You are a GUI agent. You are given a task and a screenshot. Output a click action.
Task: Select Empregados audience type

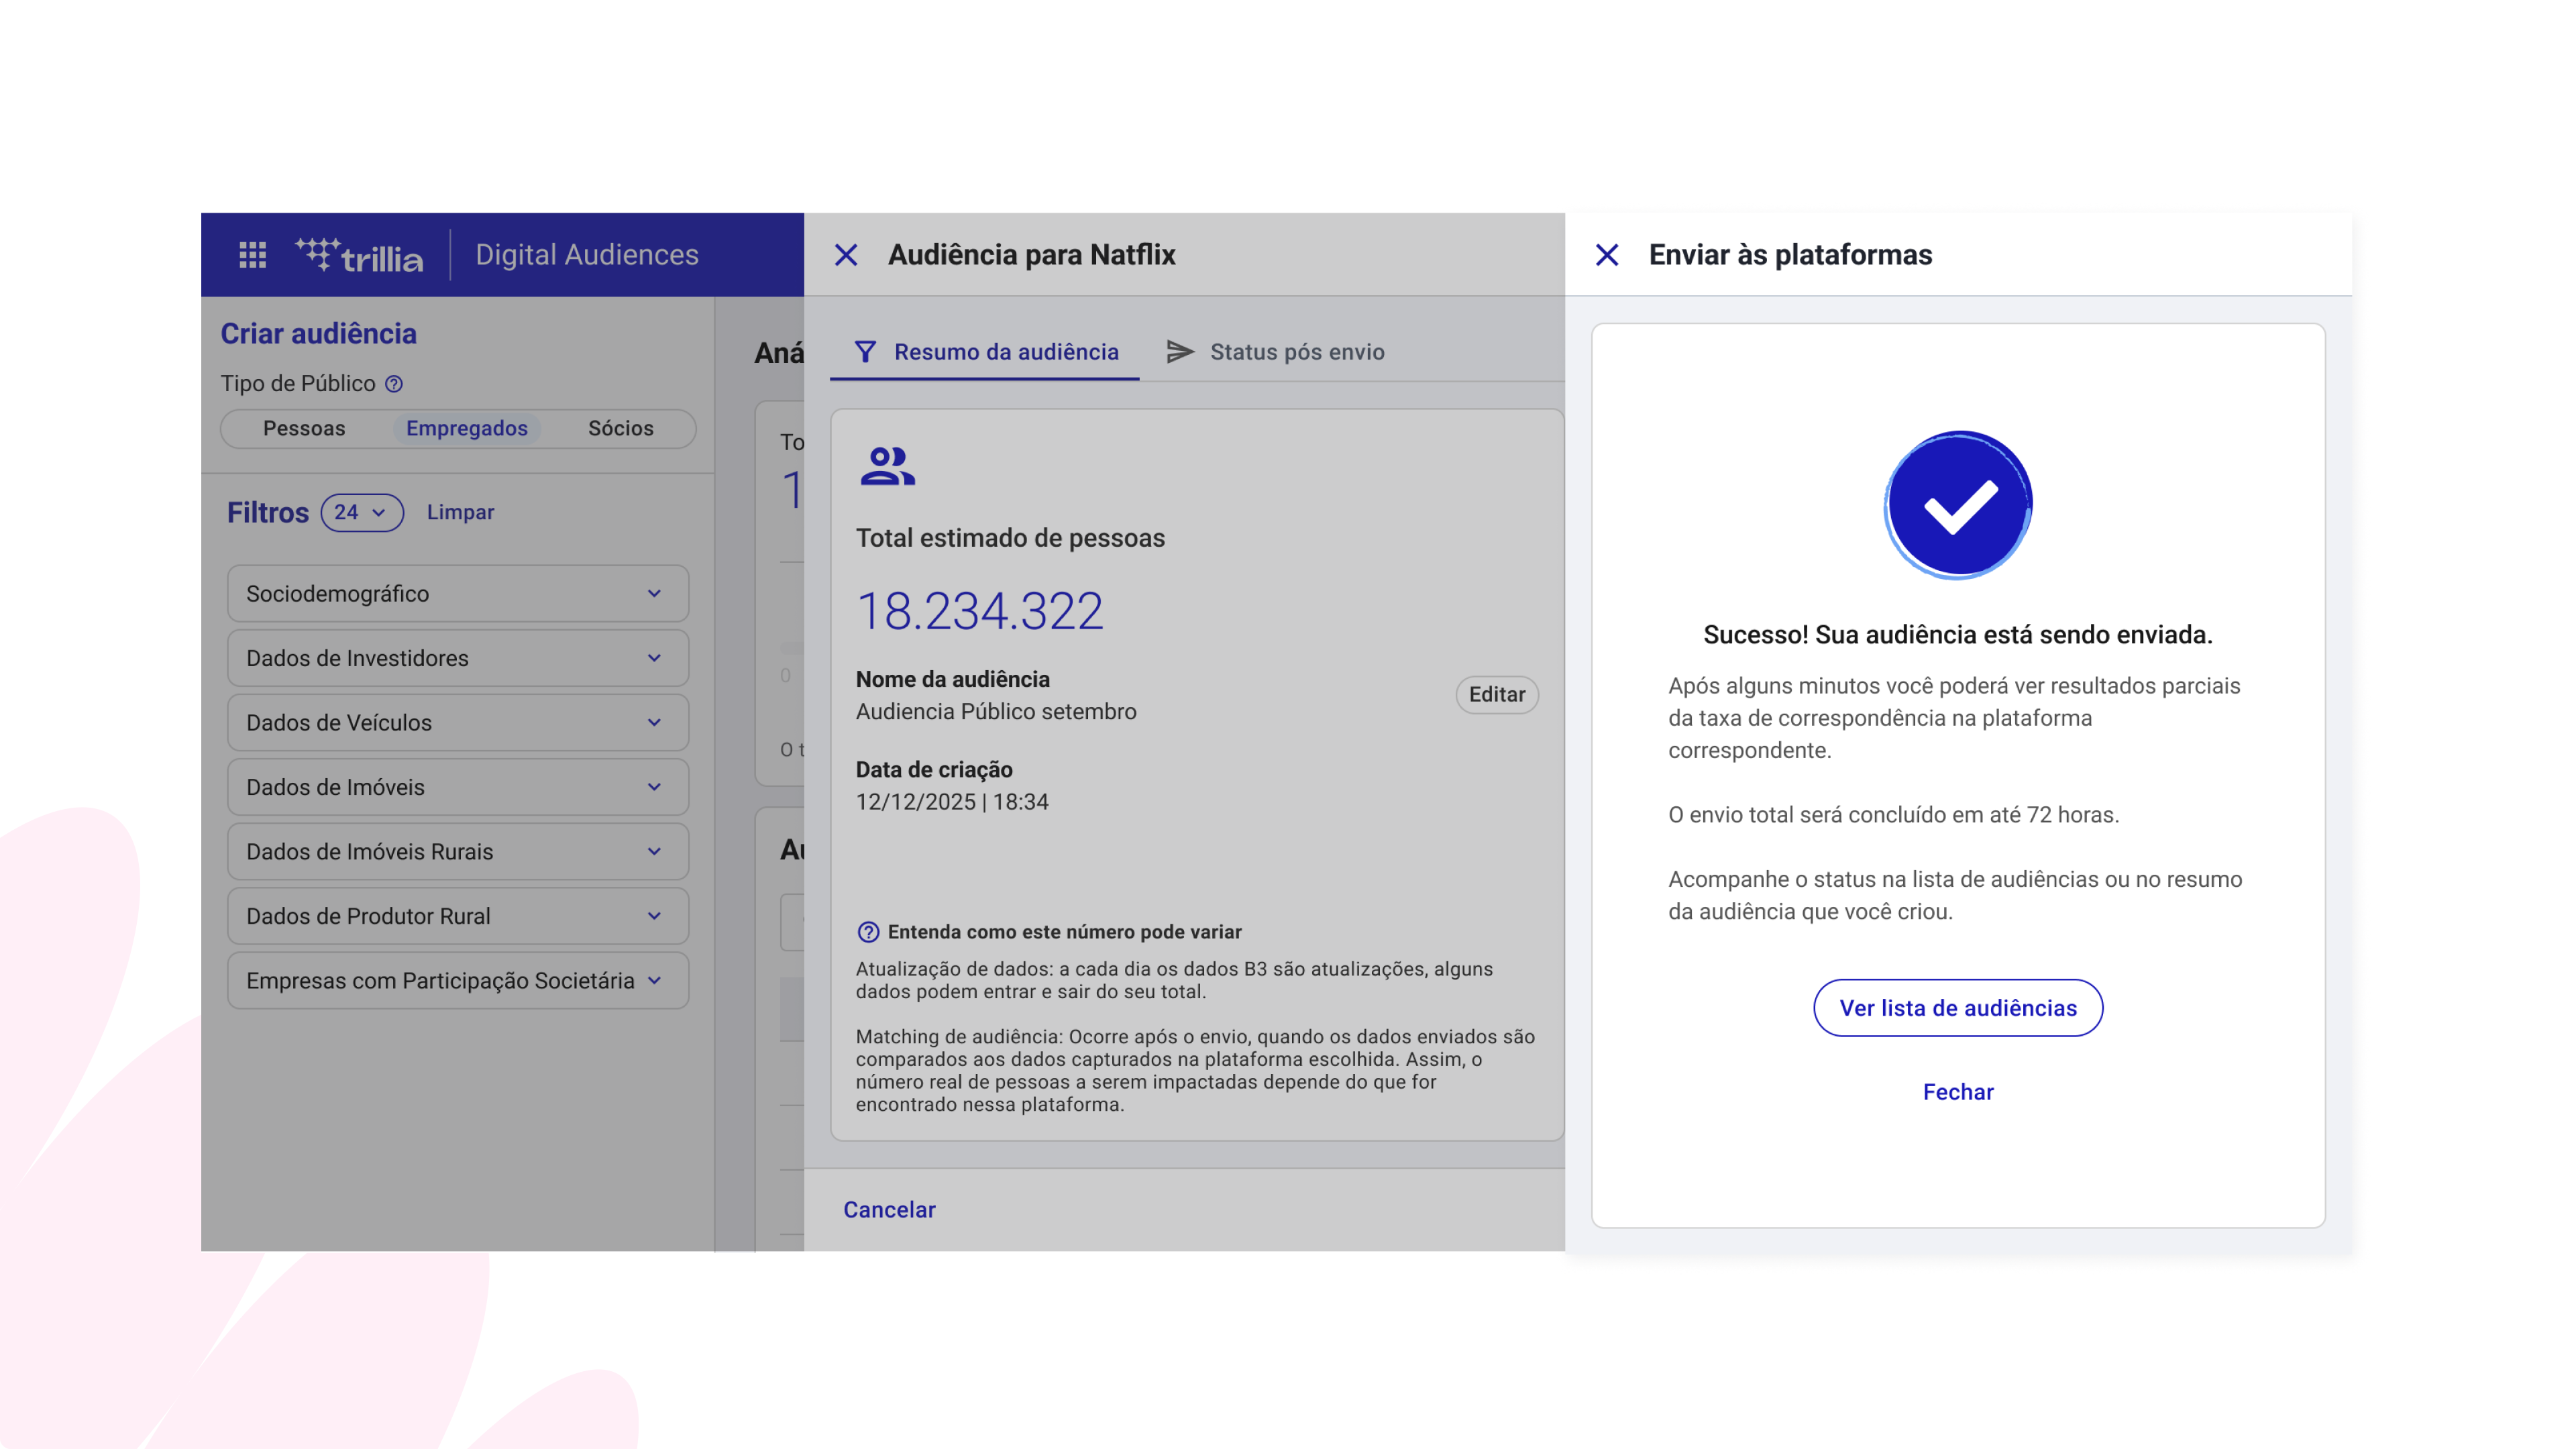466,428
